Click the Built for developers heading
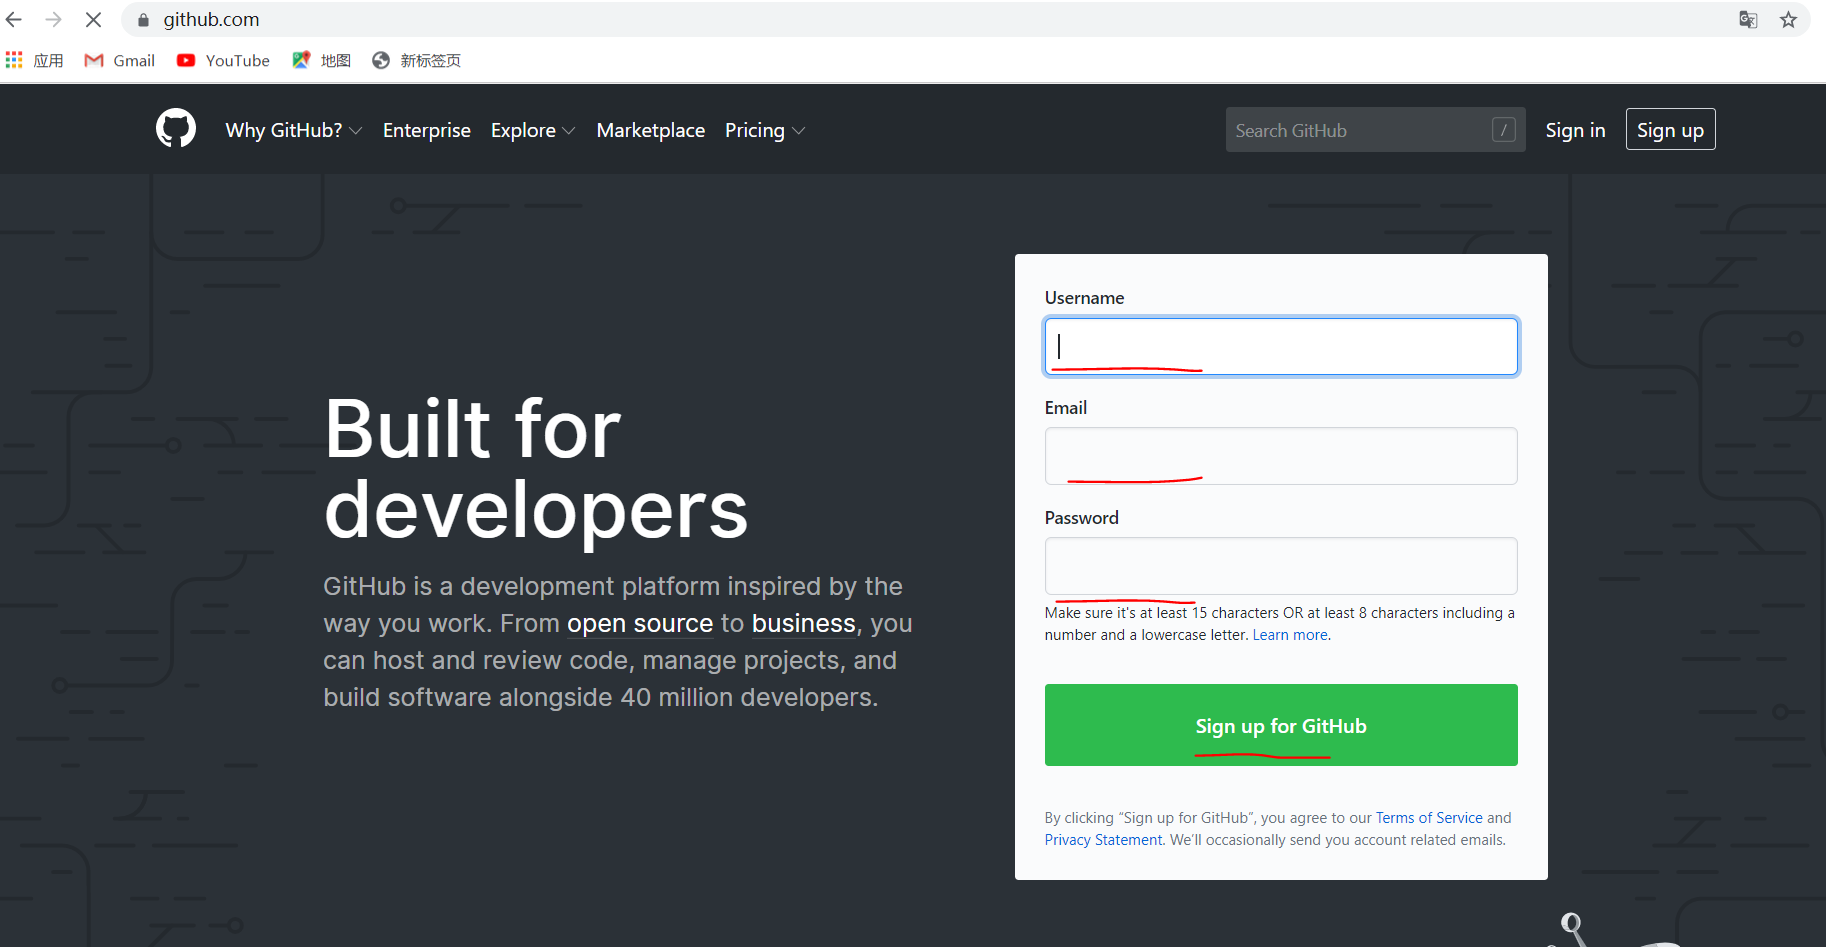The width and height of the screenshot is (1826, 947). click(x=536, y=469)
